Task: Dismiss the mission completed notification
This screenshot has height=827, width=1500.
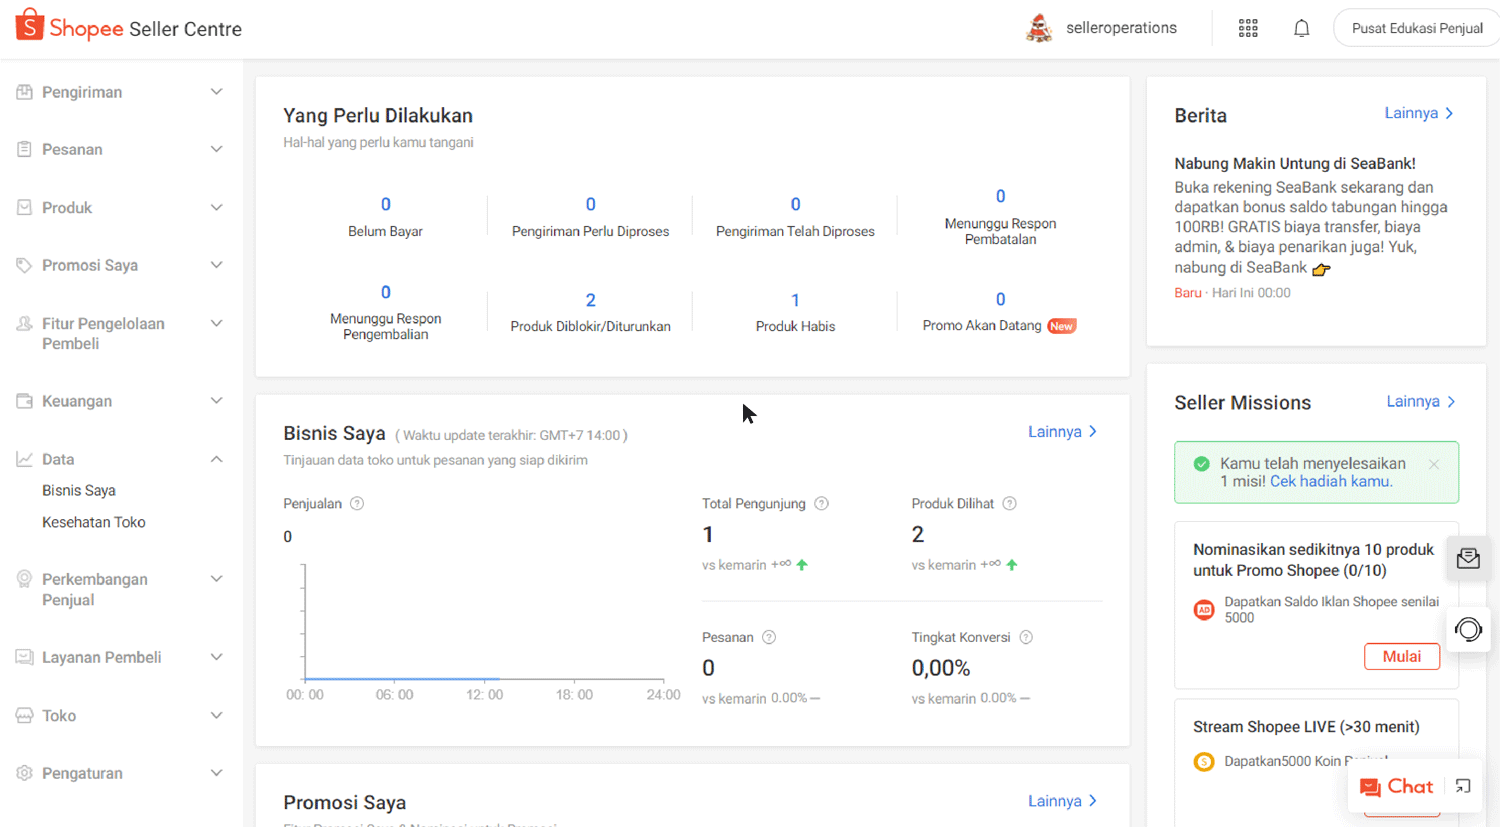Action: click(1434, 464)
